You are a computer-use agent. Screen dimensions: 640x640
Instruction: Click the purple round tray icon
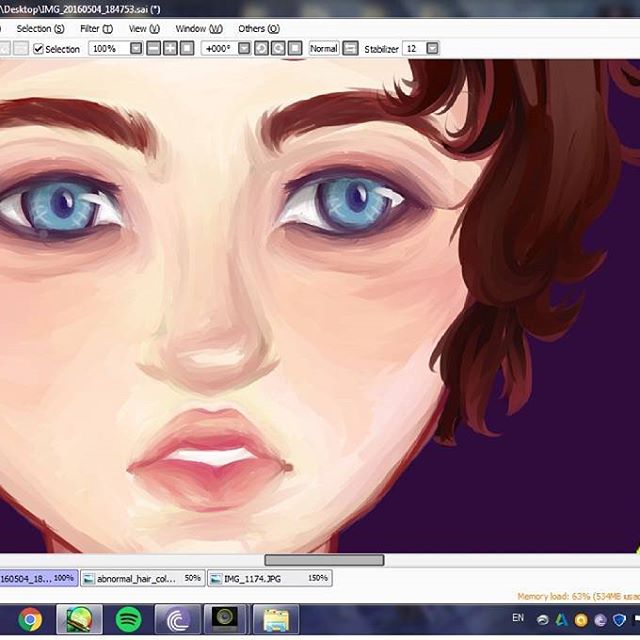[600, 620]
